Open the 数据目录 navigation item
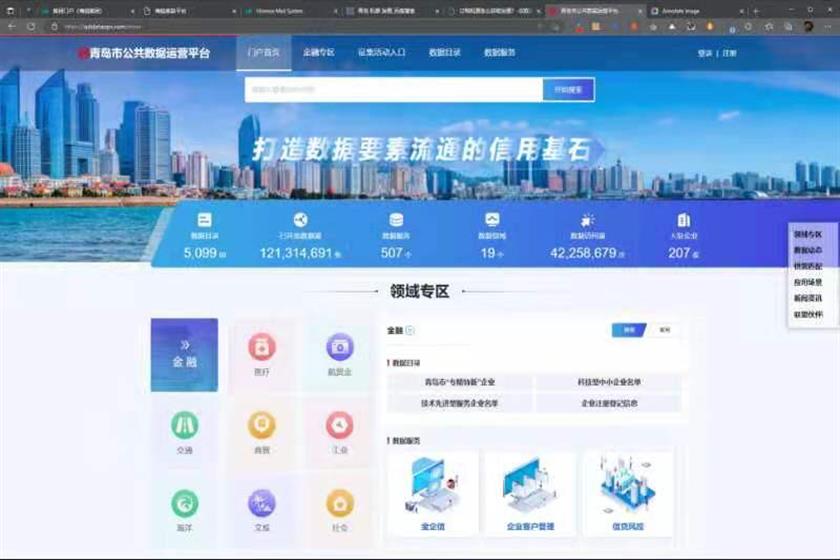 445,53
